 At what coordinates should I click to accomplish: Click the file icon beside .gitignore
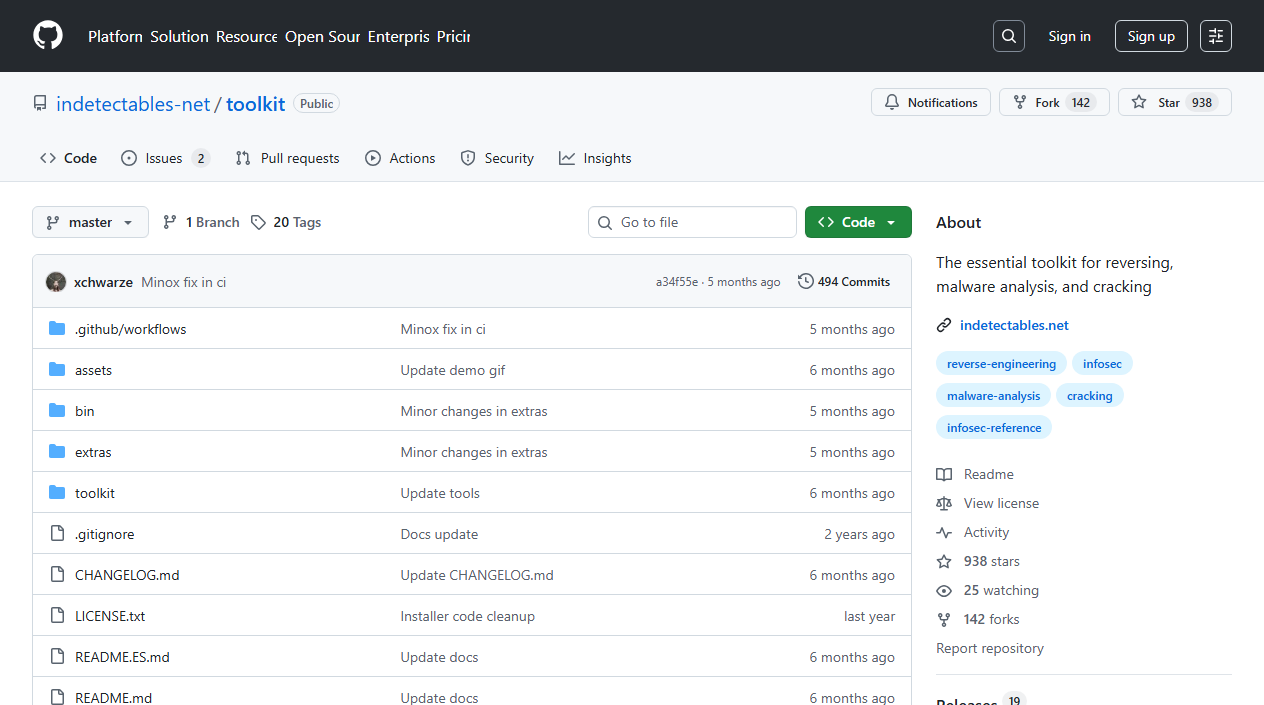click(x=57, y=534)
